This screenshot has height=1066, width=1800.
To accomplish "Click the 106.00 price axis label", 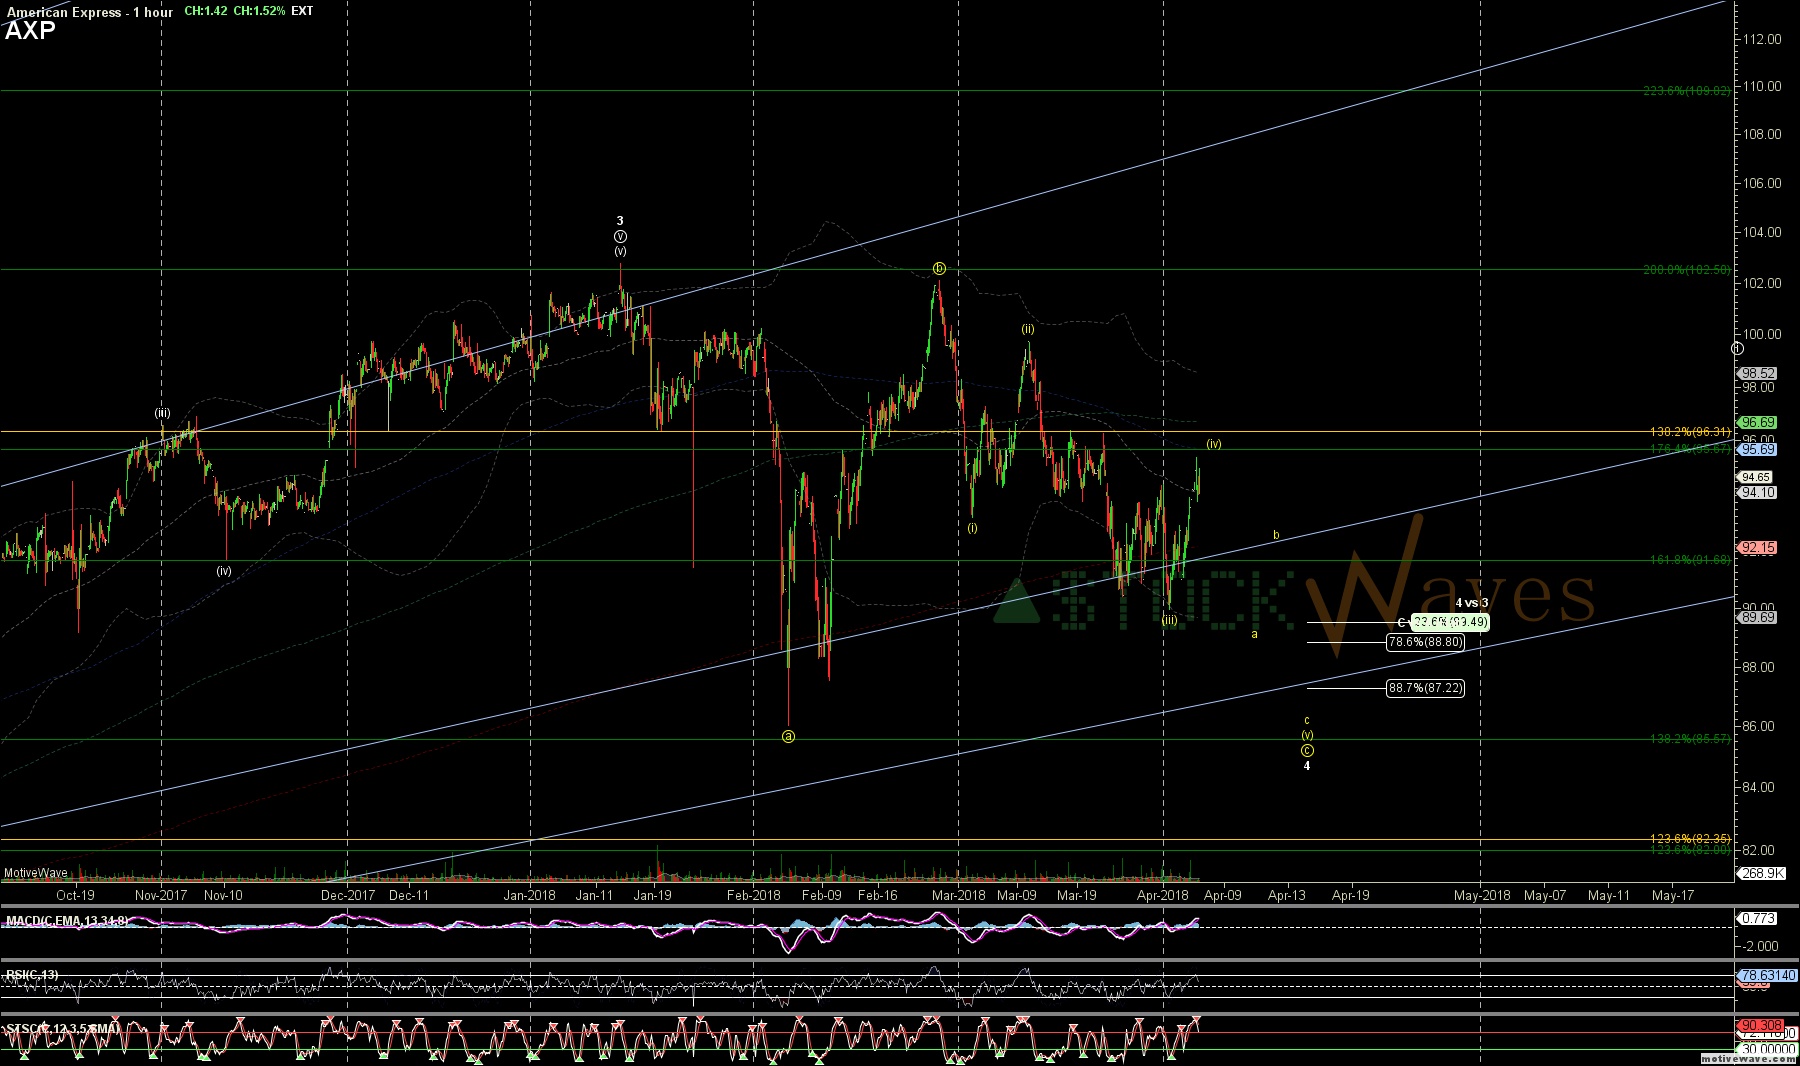I will coord(1761,183).
